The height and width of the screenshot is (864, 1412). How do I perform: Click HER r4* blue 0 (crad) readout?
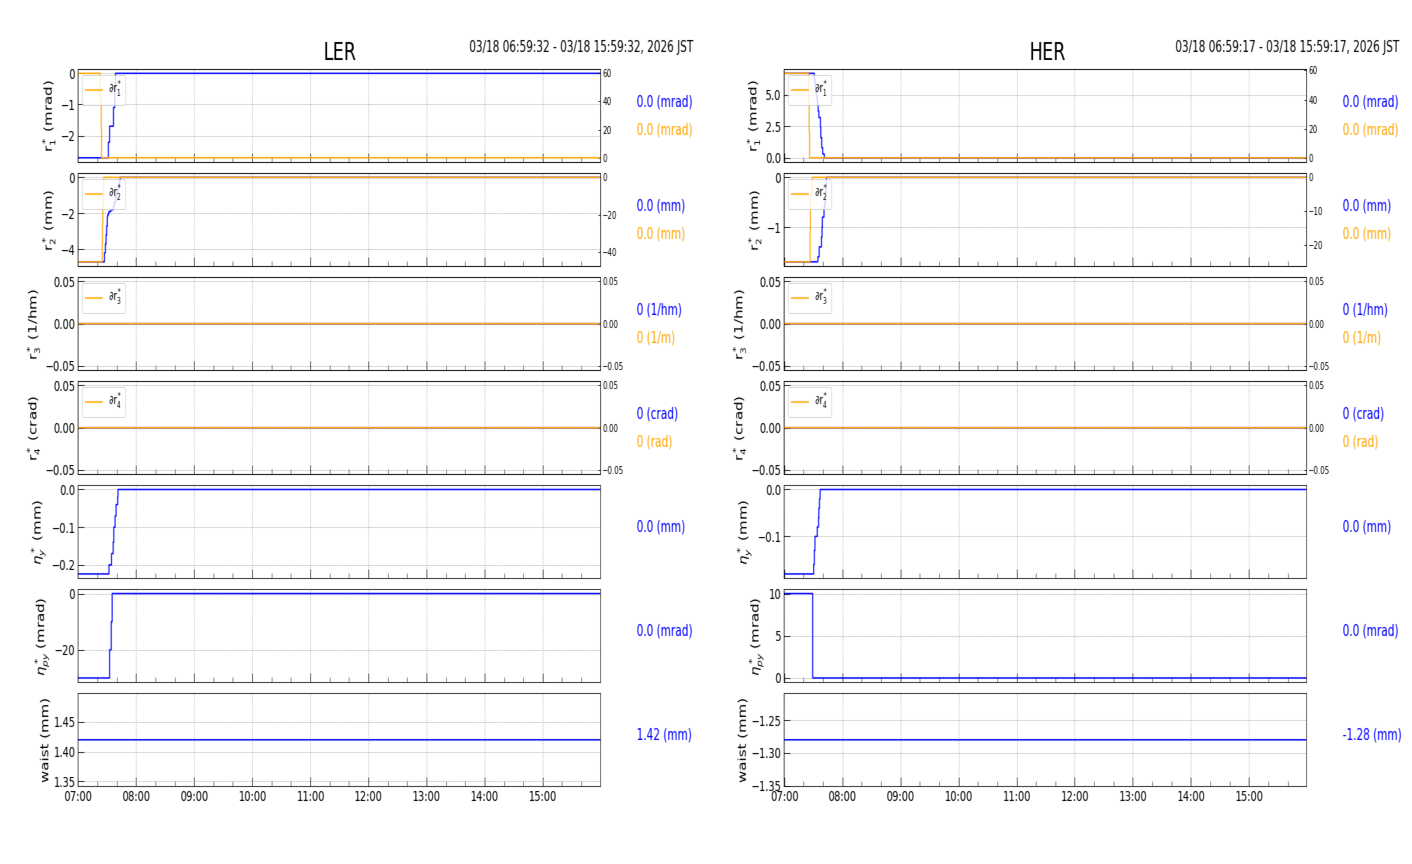(1362, 414)
